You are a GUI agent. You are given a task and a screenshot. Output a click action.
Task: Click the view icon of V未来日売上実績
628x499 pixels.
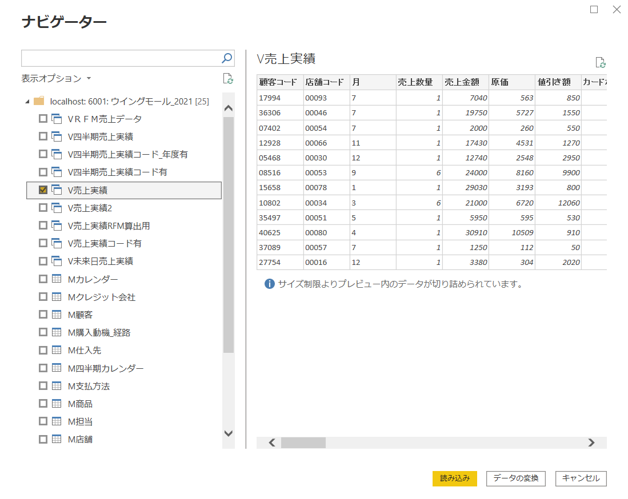57,261
